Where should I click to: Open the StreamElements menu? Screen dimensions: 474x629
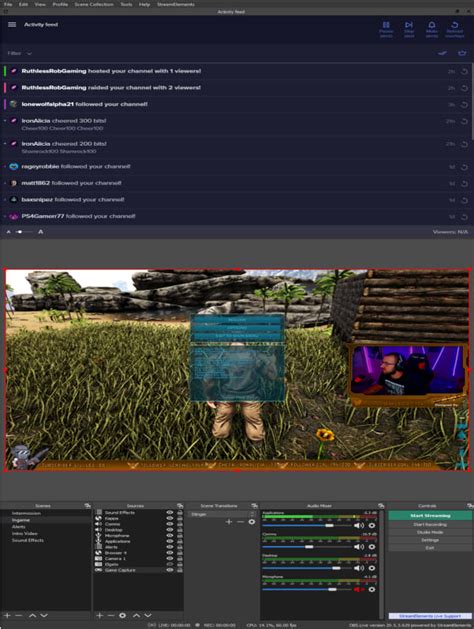[x=176, y=4]
